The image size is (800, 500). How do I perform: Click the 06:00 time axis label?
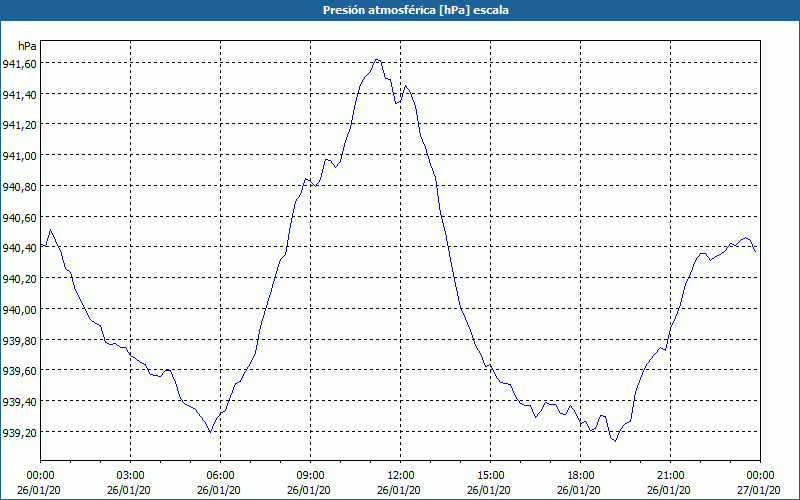220,476
